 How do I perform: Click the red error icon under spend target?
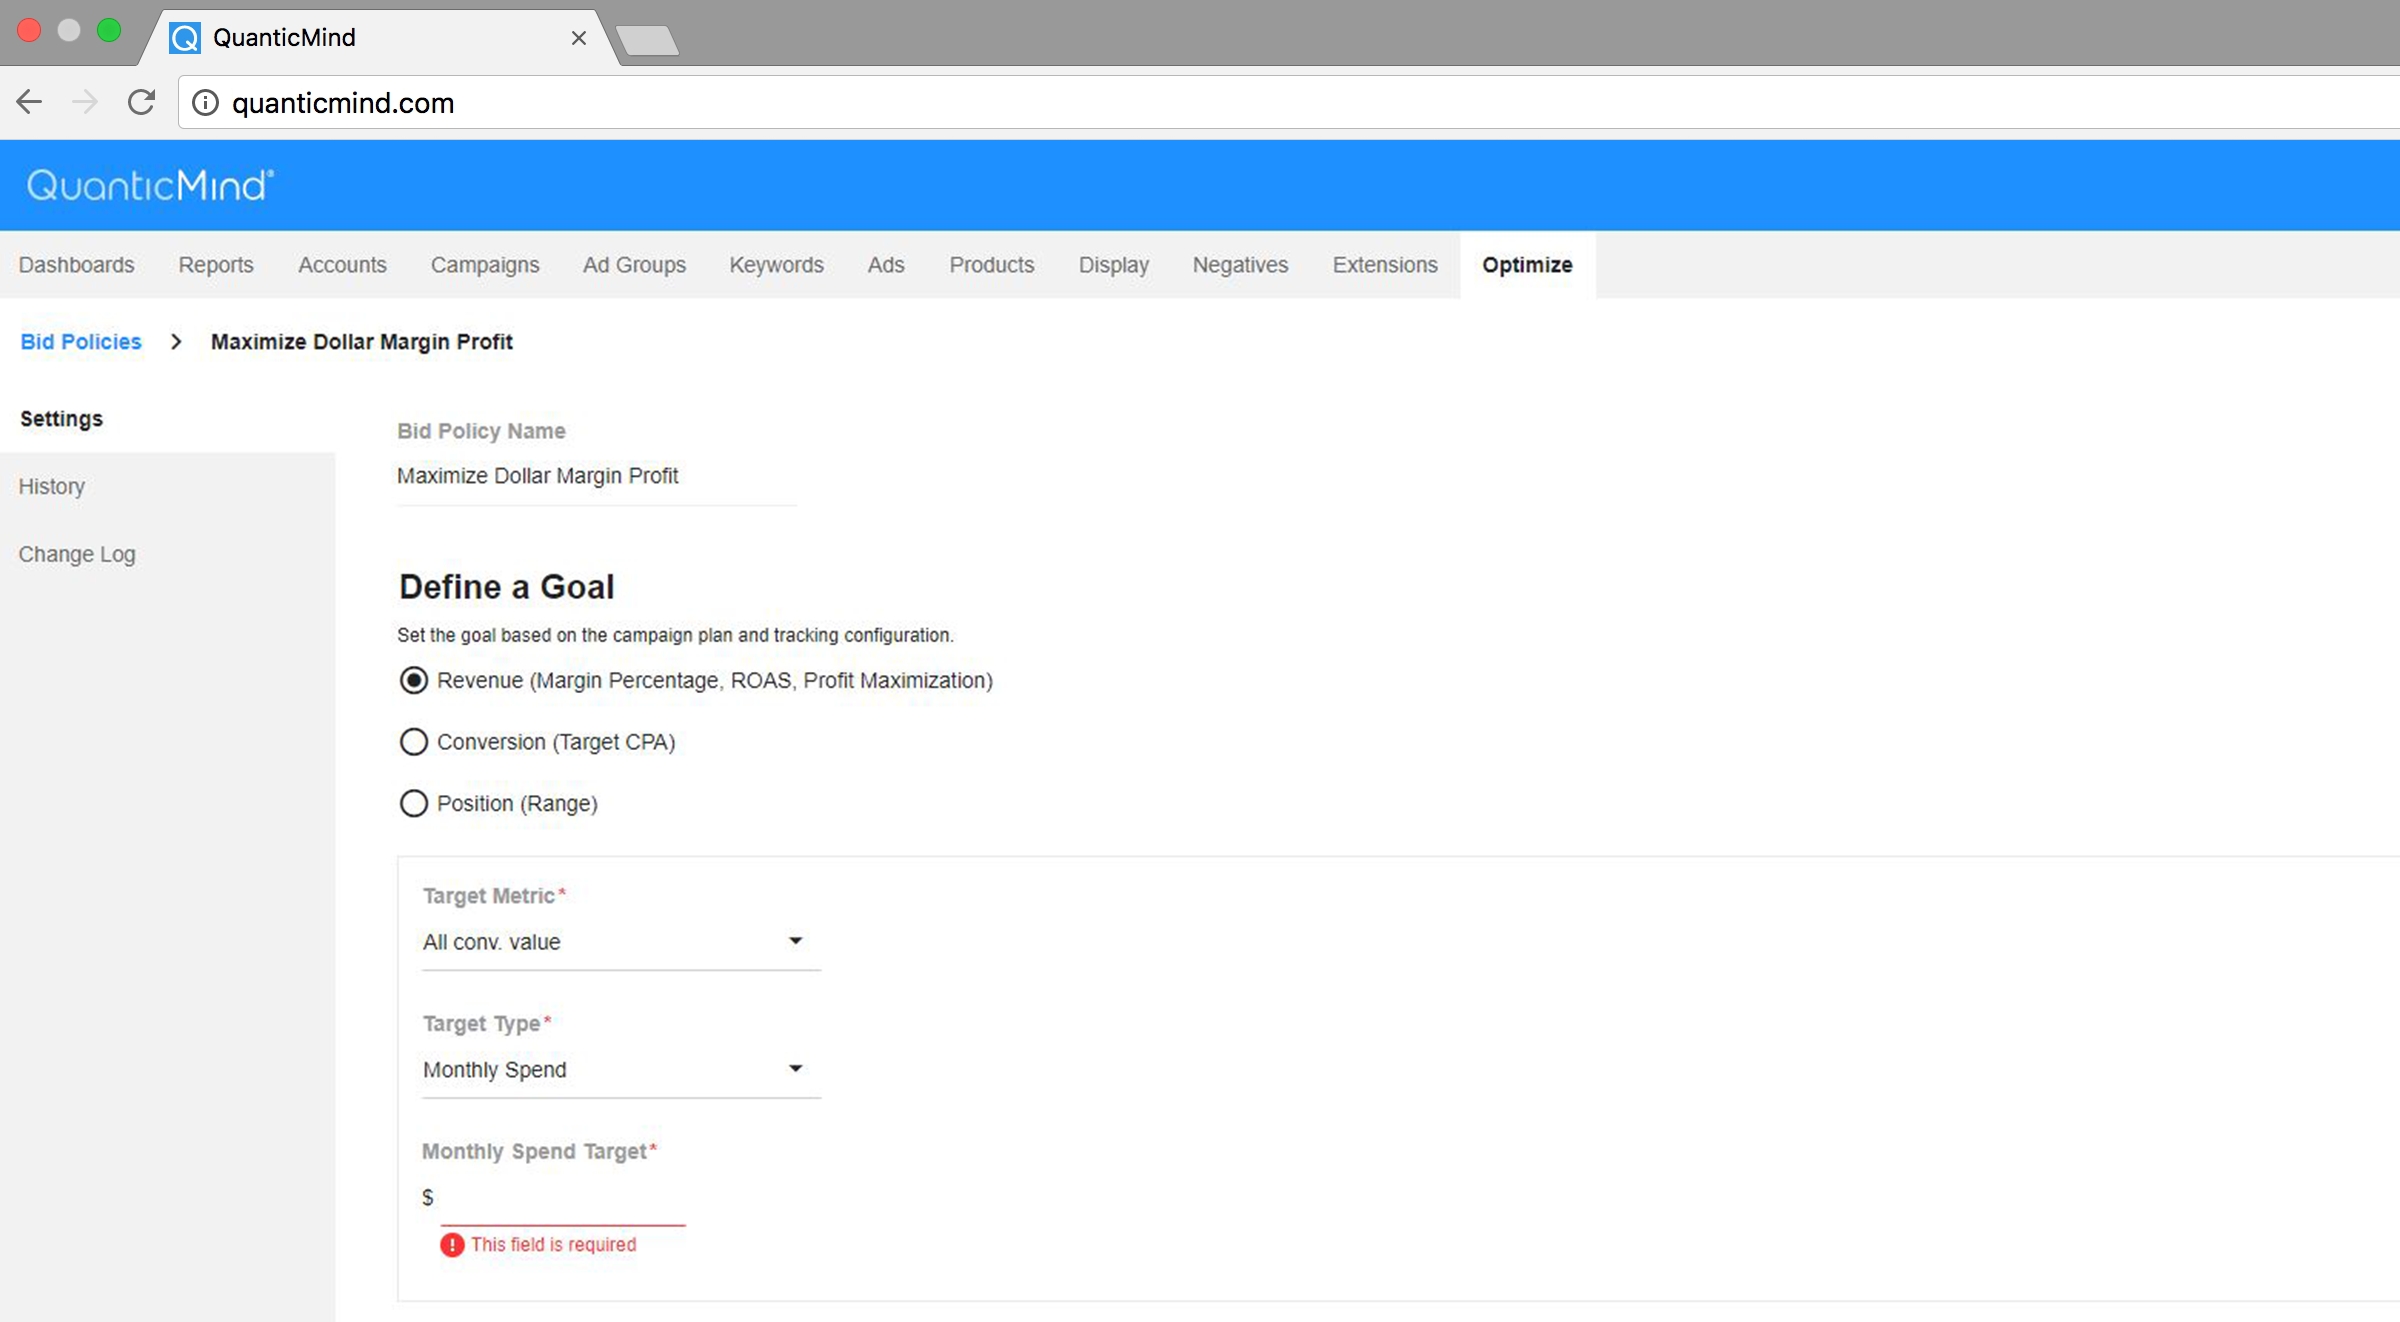tap(452, 1244)
